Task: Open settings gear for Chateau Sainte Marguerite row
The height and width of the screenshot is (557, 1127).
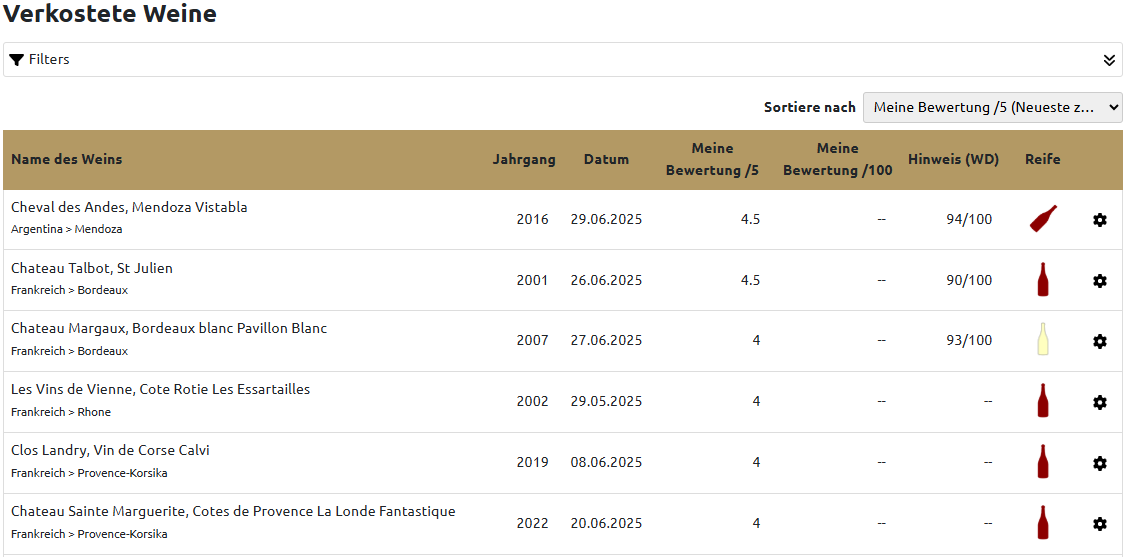Action: 1099,524
